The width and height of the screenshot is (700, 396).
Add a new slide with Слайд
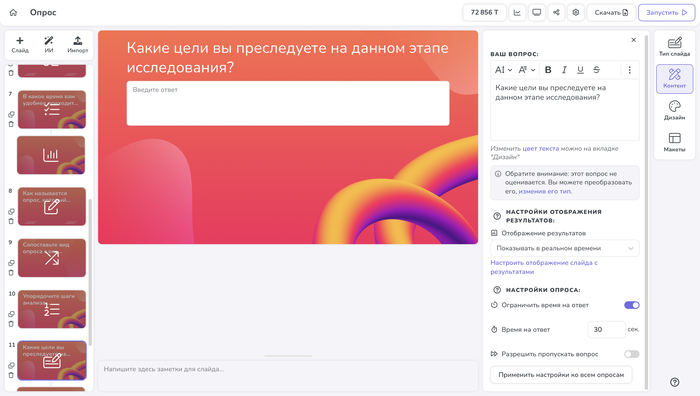tap(20, 45)
